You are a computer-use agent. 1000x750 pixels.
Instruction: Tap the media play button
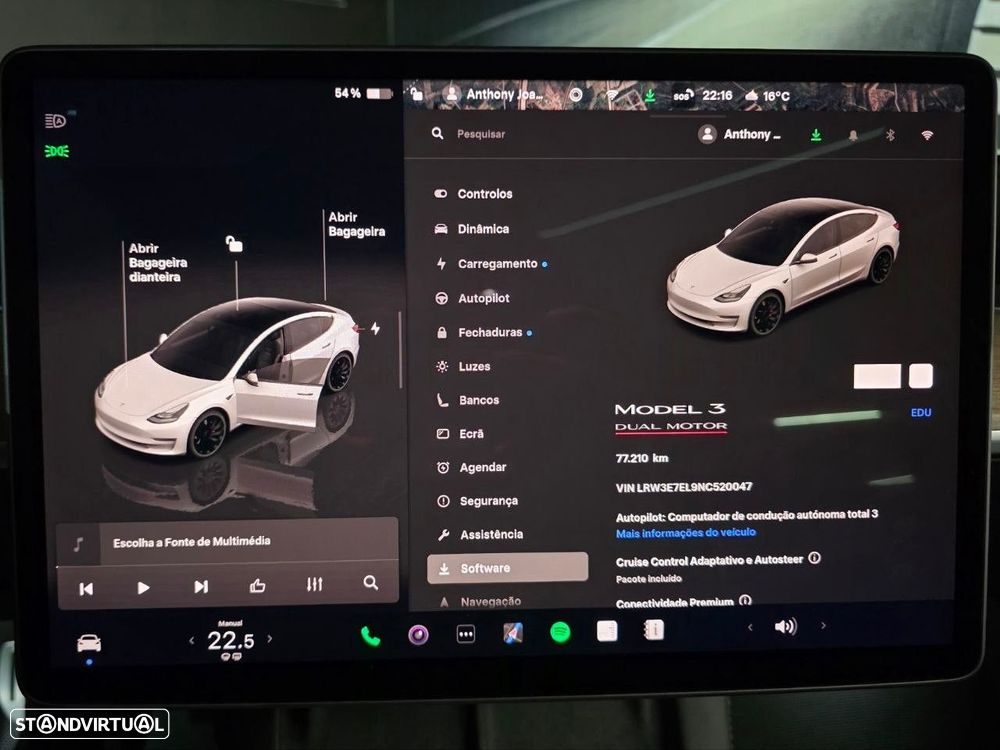coord(143,587)
